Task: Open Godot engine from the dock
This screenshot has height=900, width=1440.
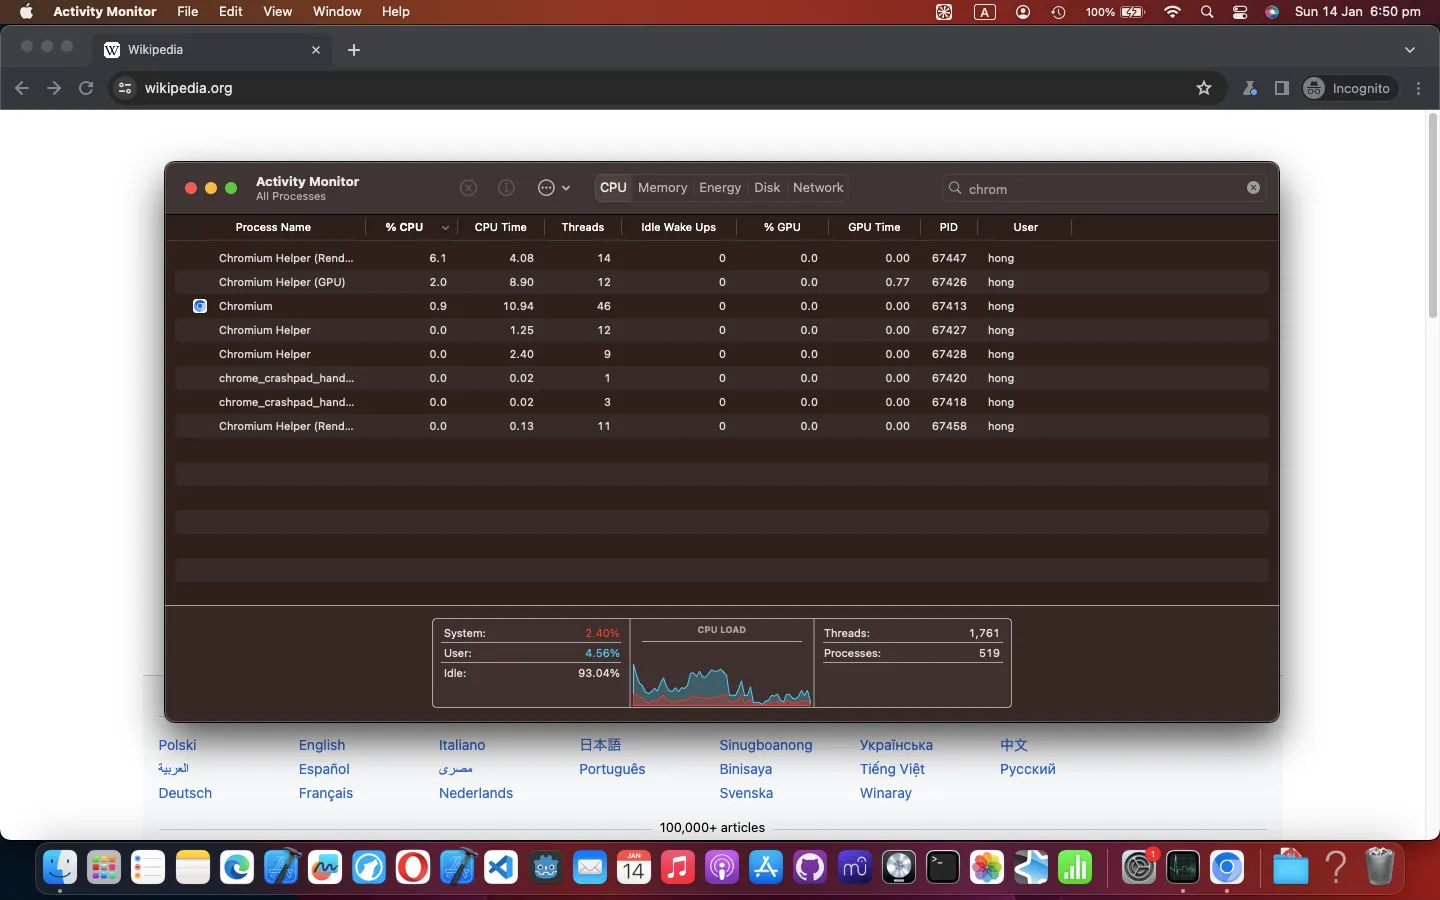Action: (x=546, y=867)
